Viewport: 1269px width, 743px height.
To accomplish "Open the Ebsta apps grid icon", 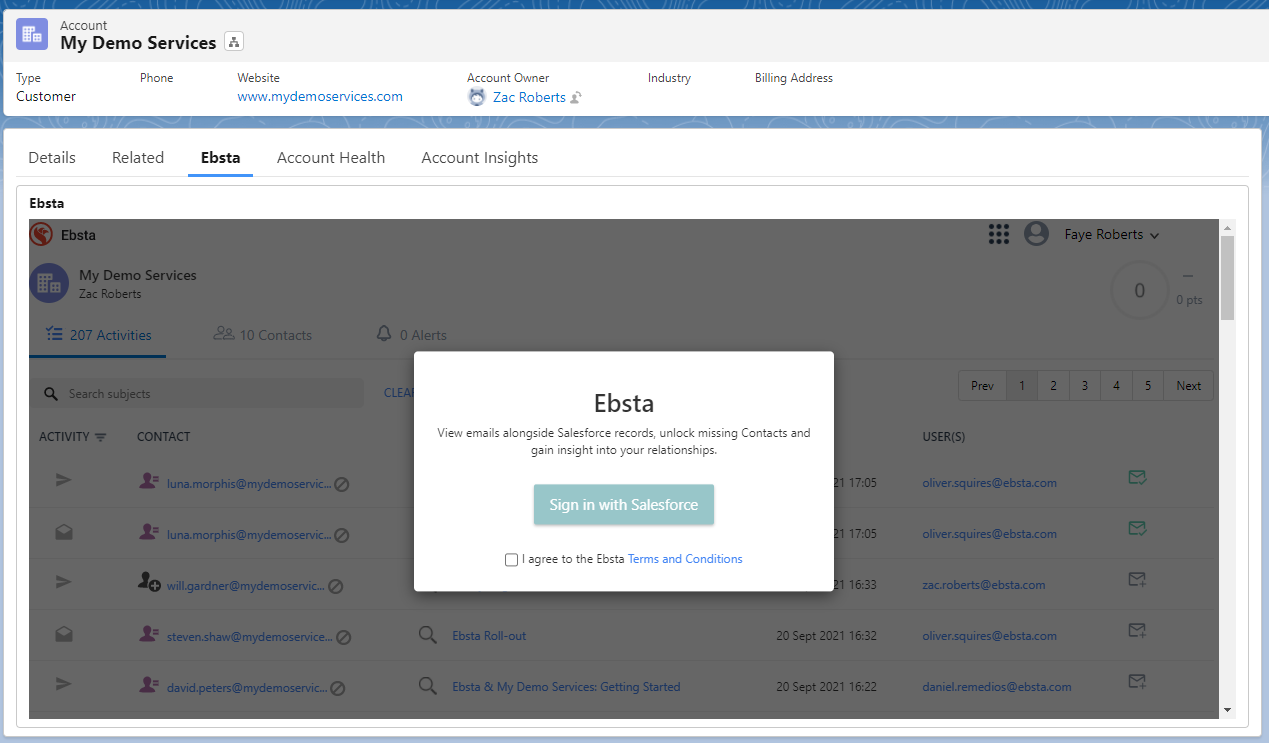I will [x=998, y=234].
